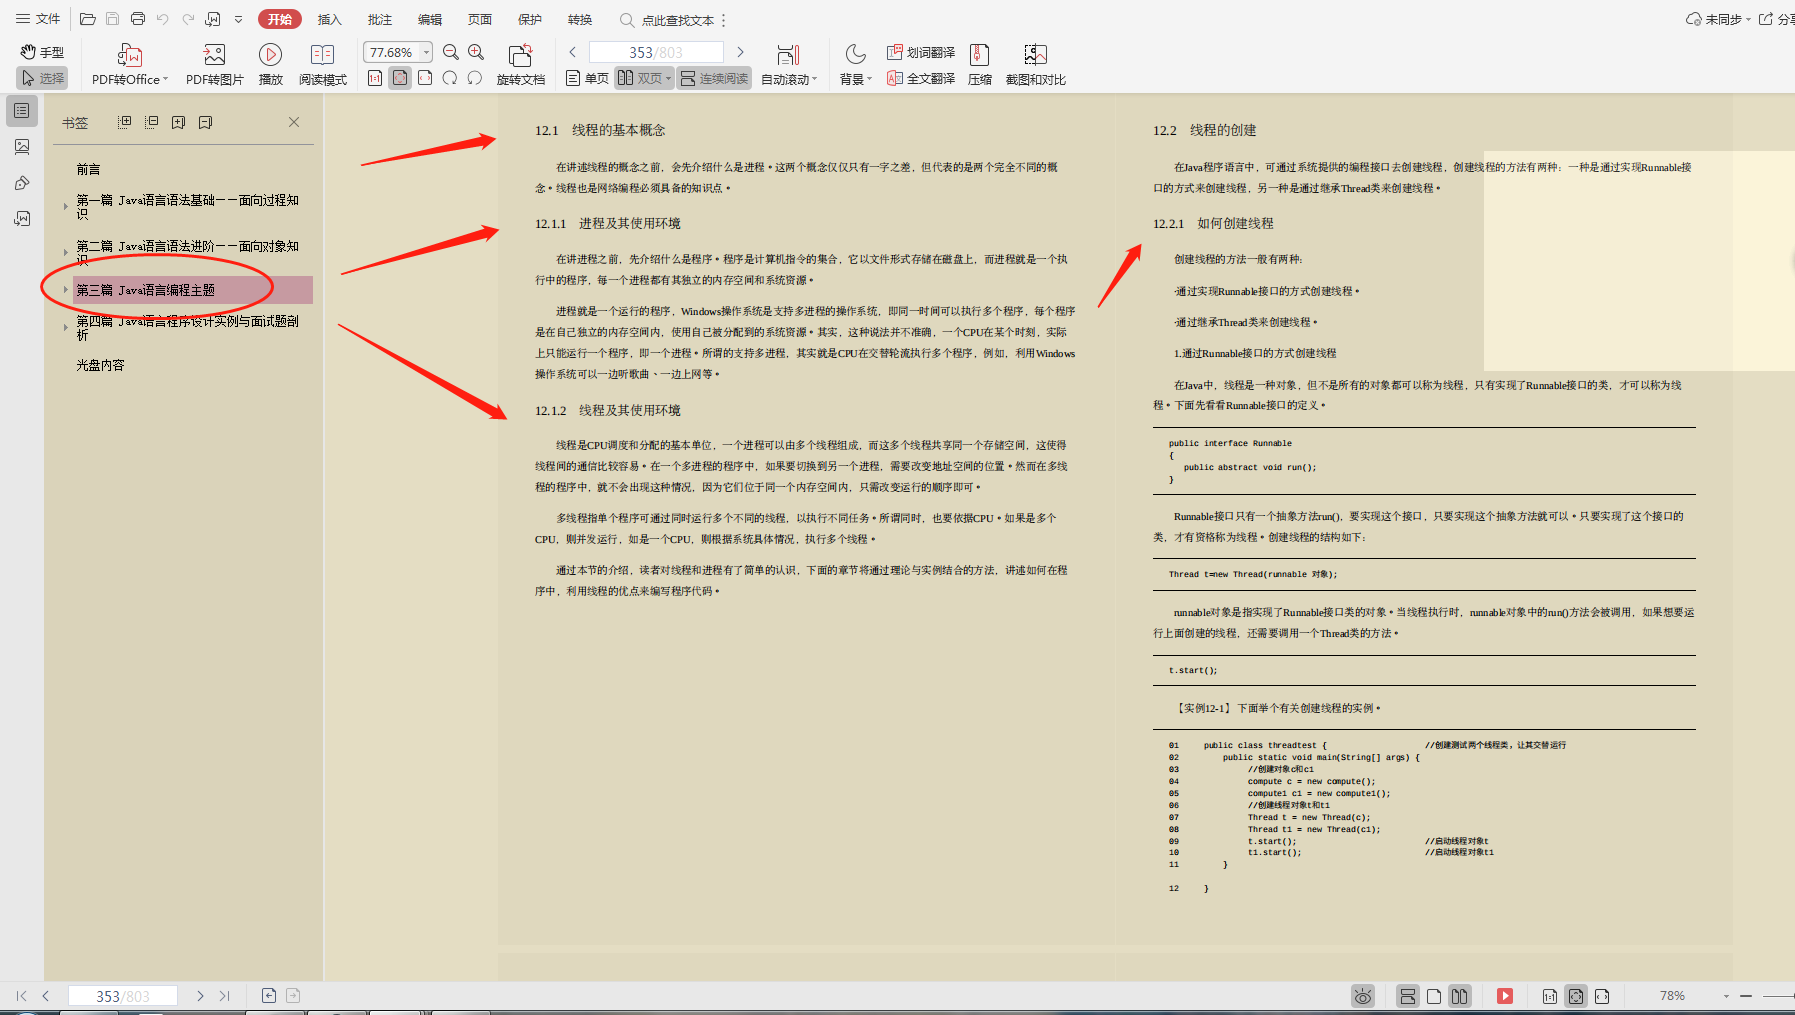Screen dimensions: 1795x1015
Task: Expand 第三篇 Java语言编程主题 bookmark arrow
Action: [x=66, y=290]
